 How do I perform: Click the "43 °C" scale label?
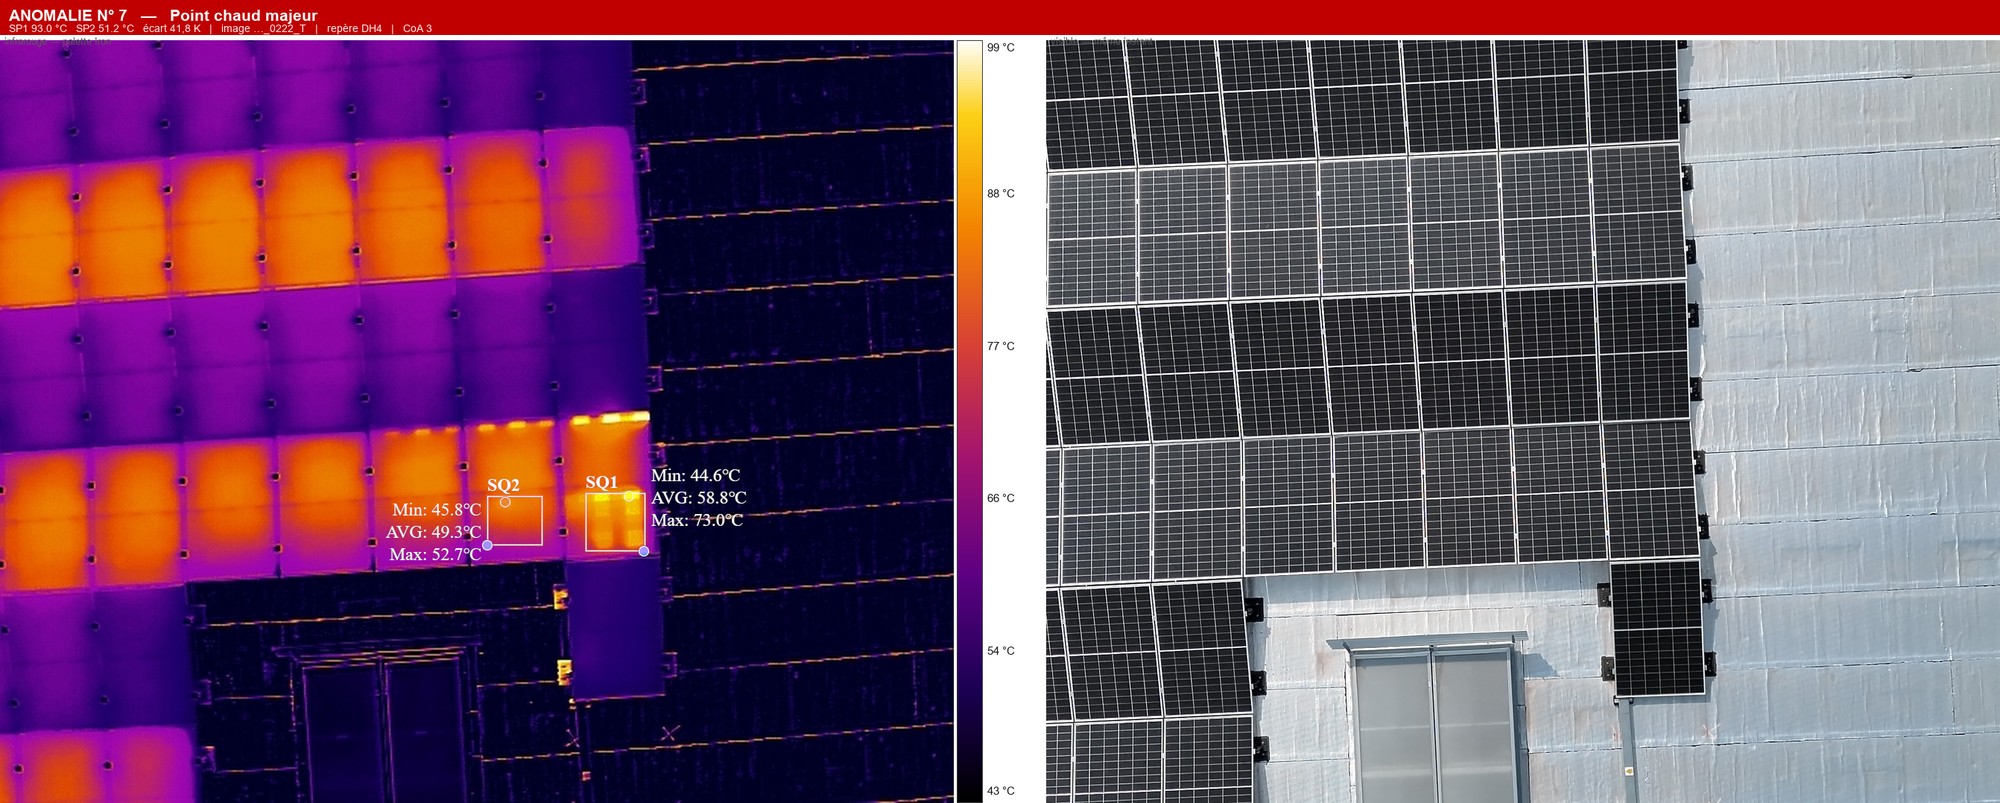(x=1000, y=791)
